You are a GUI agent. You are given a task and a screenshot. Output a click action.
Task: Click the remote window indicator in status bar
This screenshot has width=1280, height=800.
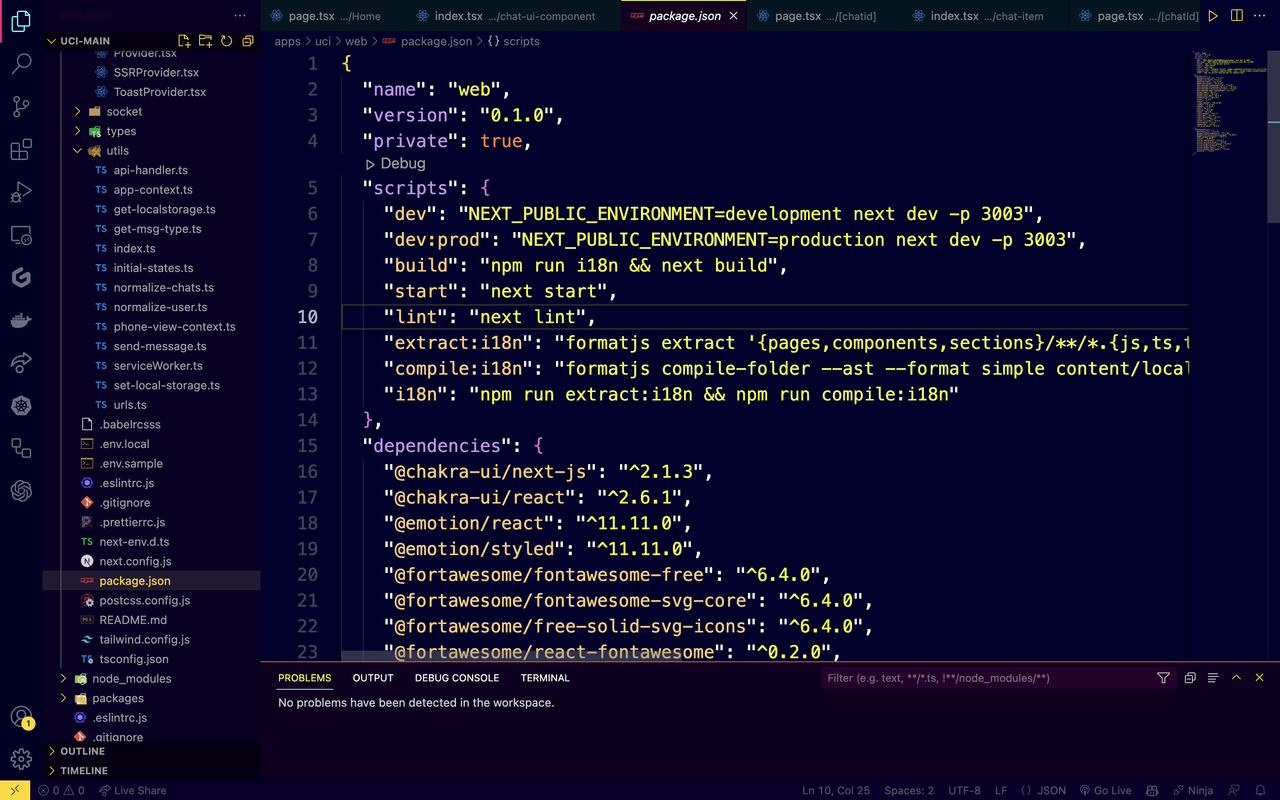tap(14, 790)
